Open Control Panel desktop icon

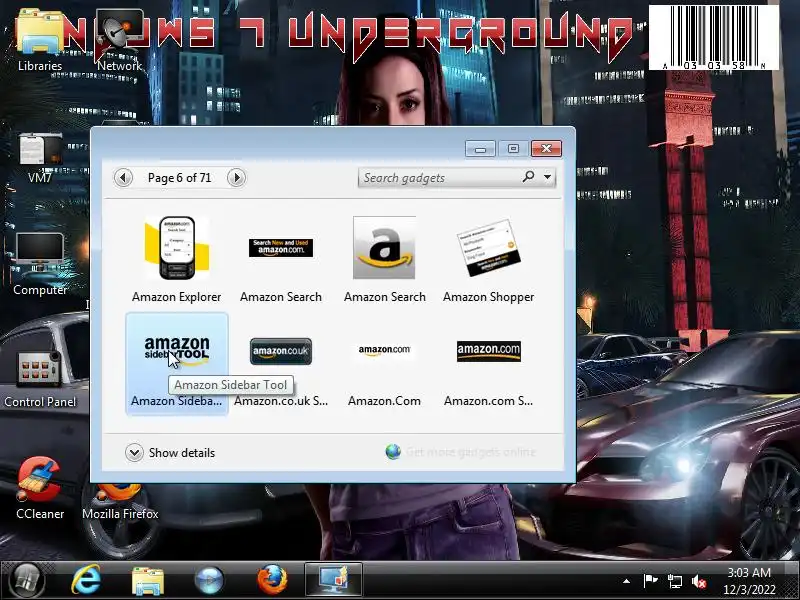coord(40,379)
